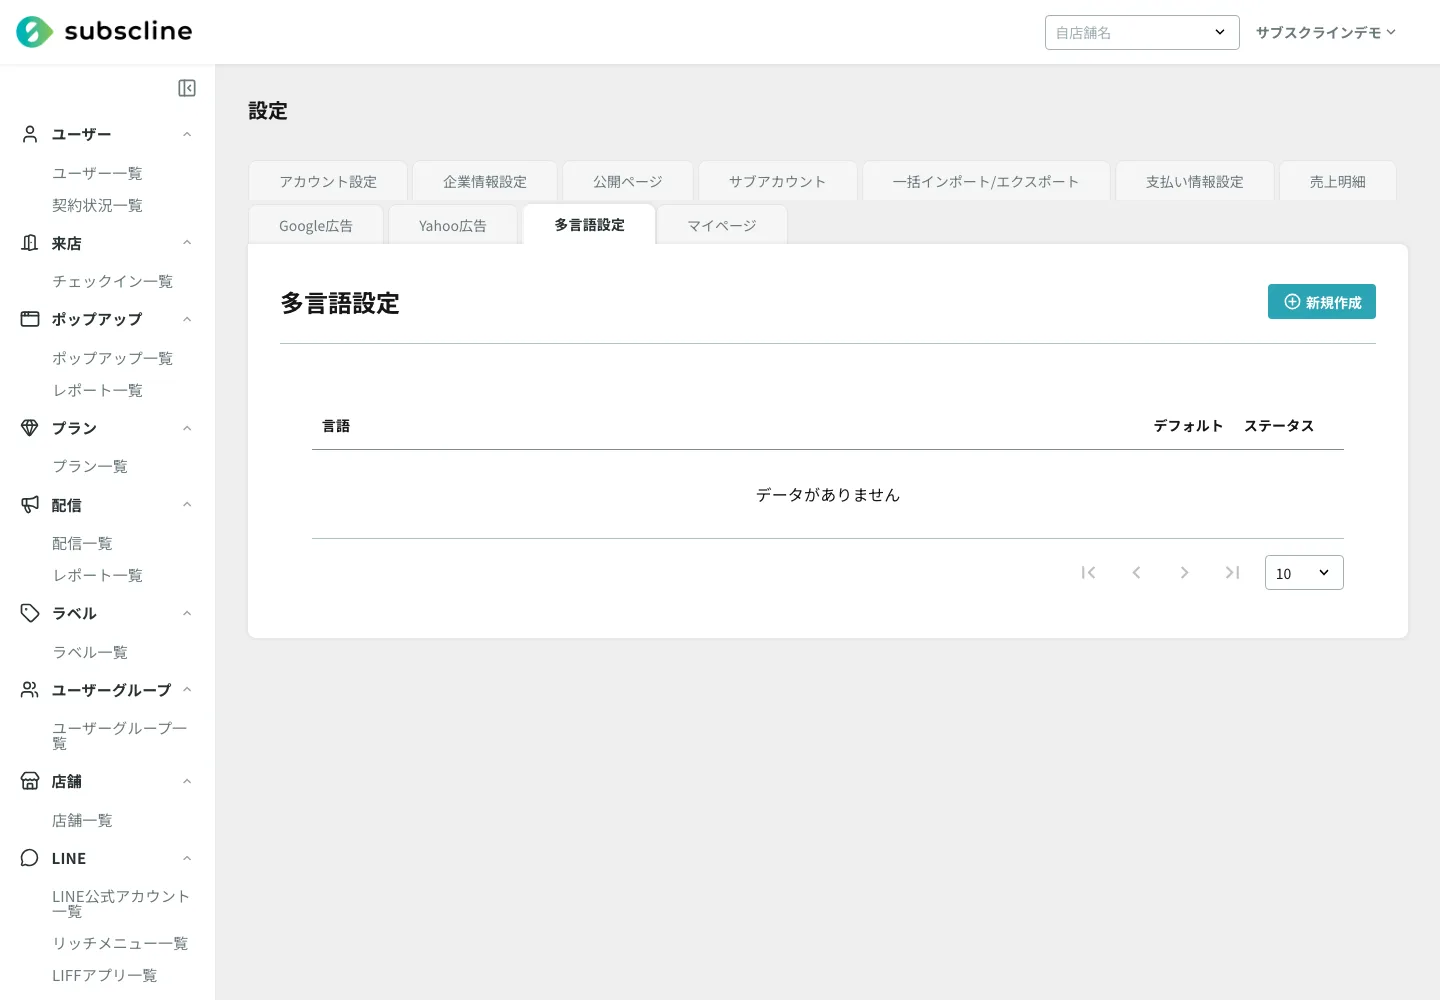
Task: Go to first page of table
Action: pos(1088,573)
